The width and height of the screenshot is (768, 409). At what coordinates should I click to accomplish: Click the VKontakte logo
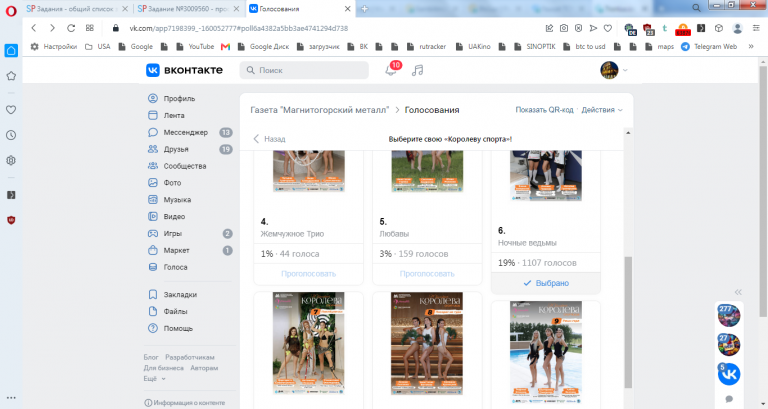coord(184,70)
